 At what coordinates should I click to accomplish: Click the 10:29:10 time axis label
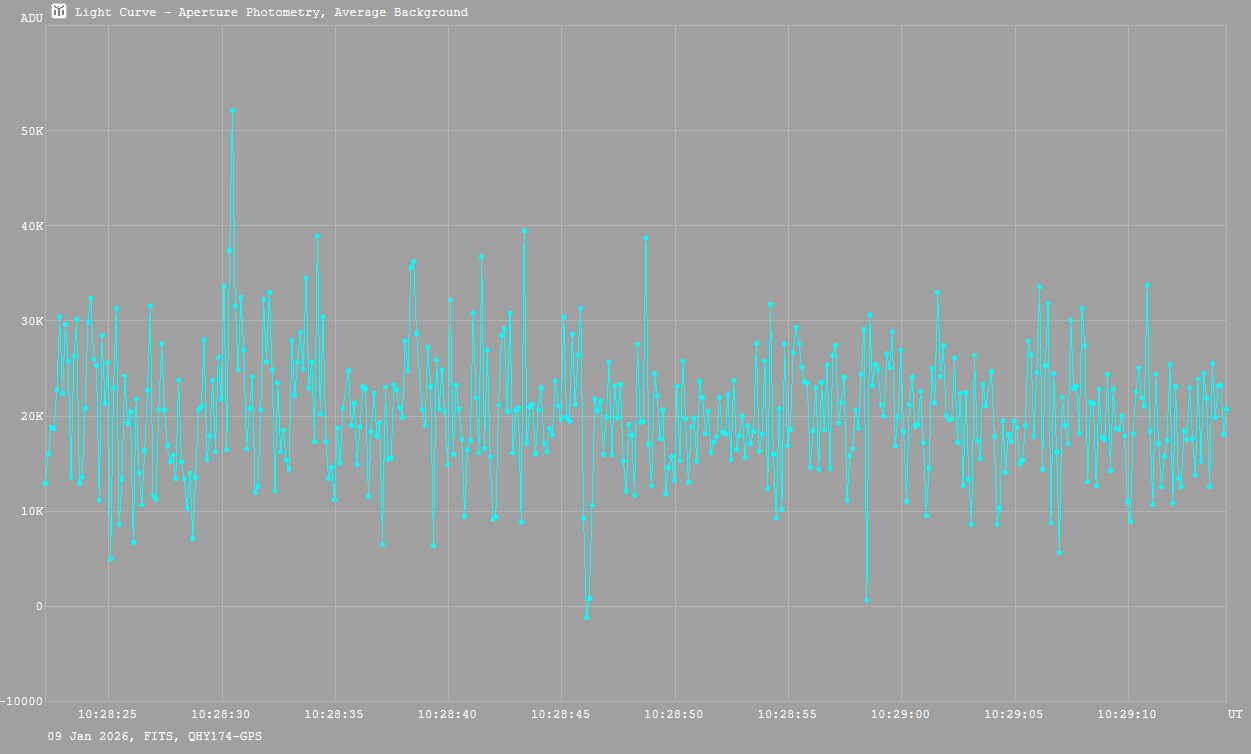pyautogui.click(x=1128, y=715)
